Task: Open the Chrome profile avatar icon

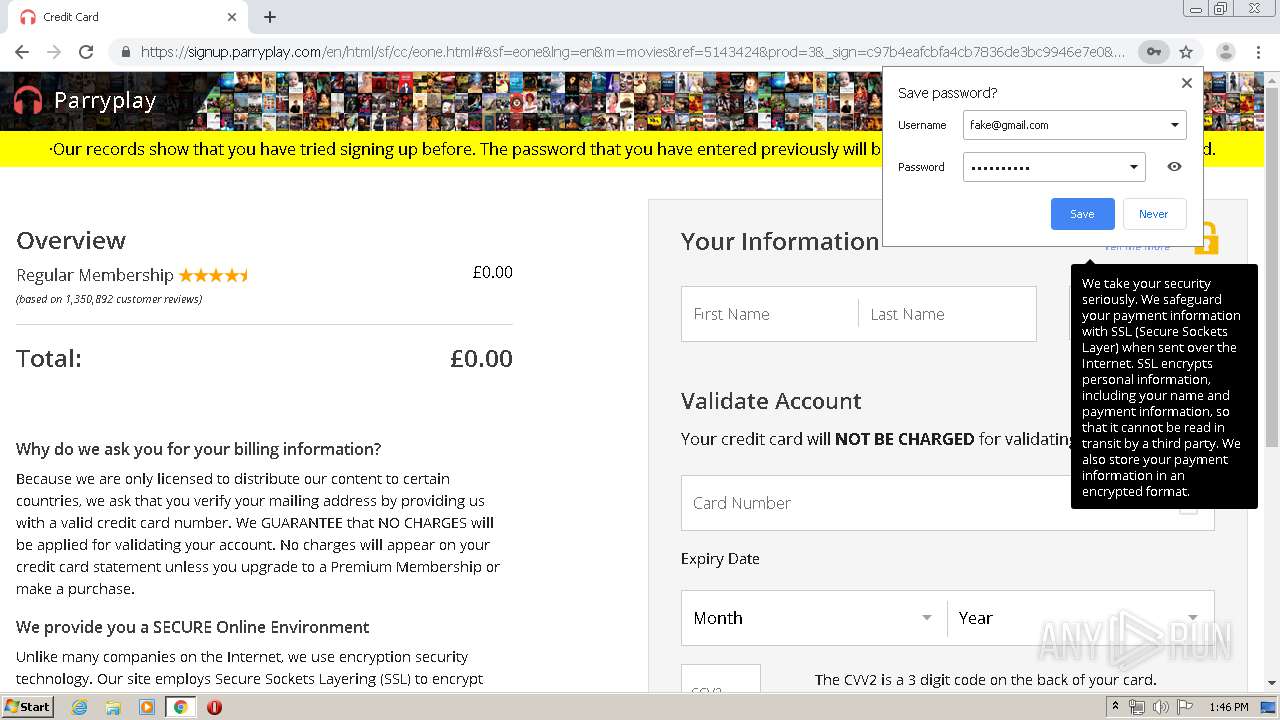Action: (x=1225, y=52)
